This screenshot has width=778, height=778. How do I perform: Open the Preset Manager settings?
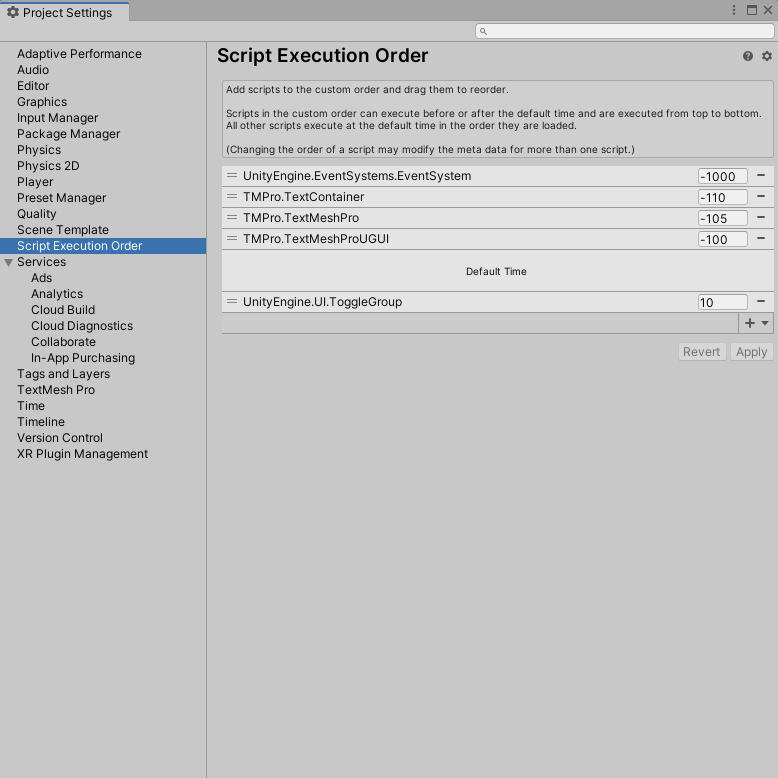pyautogui.click(x=62, y=198)
